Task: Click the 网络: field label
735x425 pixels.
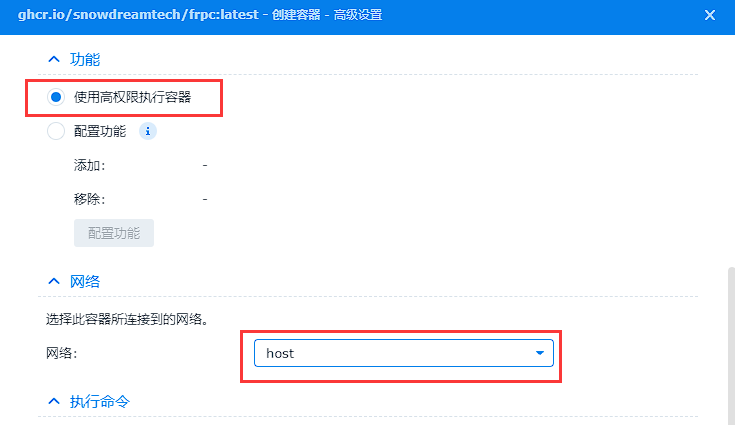Action: [x=62, y=353]
